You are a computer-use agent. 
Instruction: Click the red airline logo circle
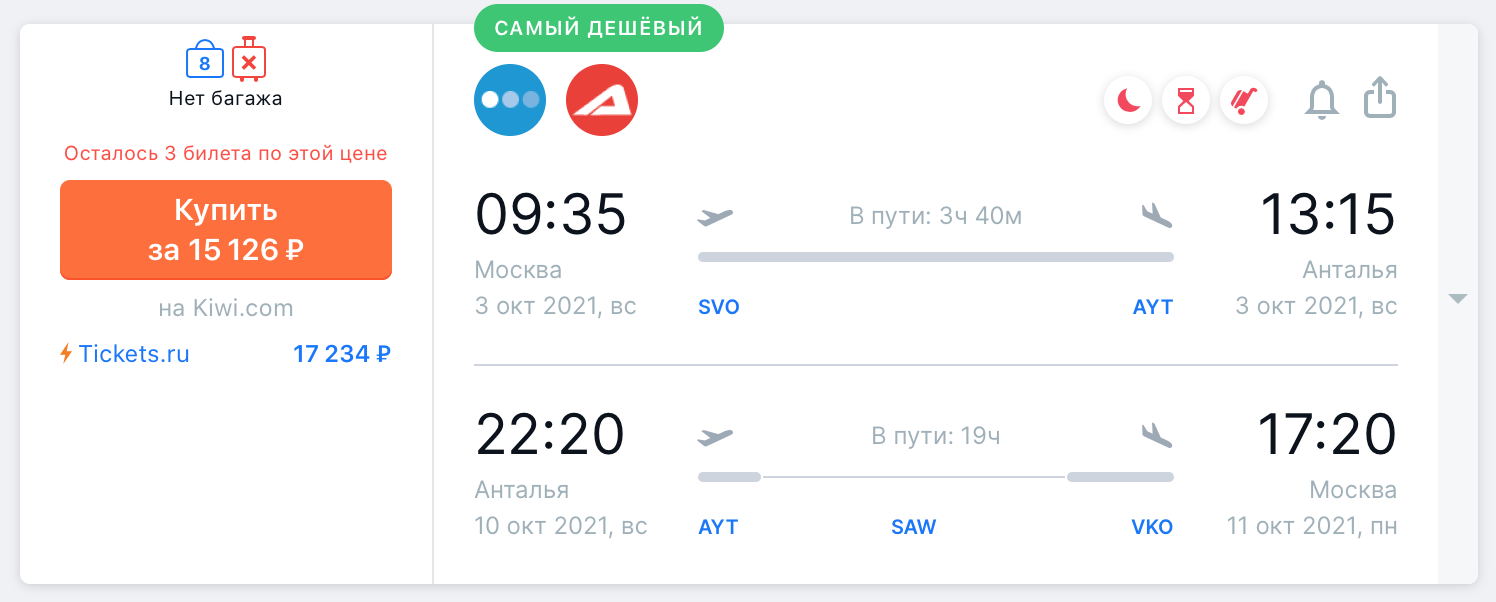(602, 100)
